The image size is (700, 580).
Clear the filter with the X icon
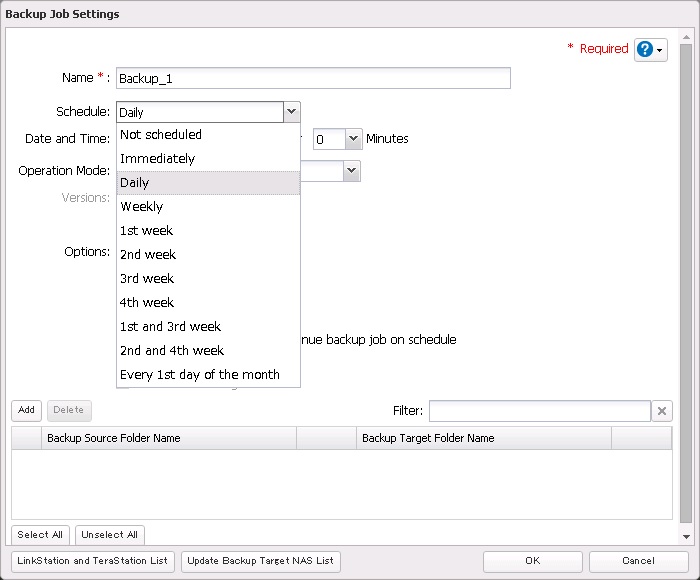pyautogui.click(x=662, y=411)
